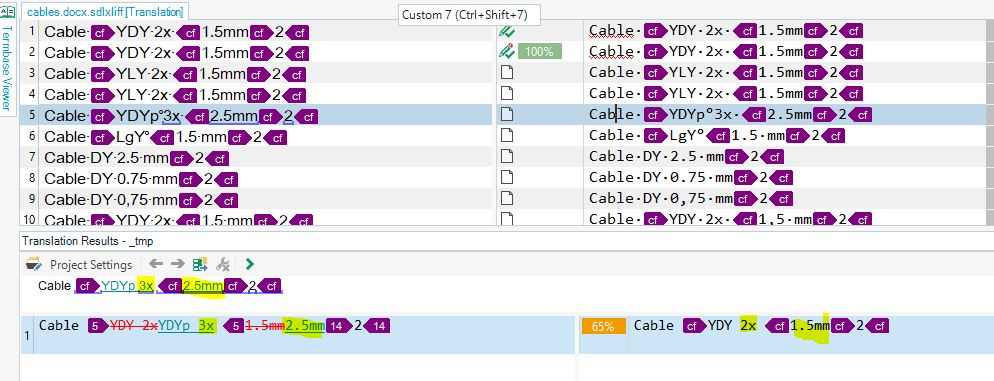Select source segment 6 Cable LgY°
994x381 pixels.
point(166,137)
